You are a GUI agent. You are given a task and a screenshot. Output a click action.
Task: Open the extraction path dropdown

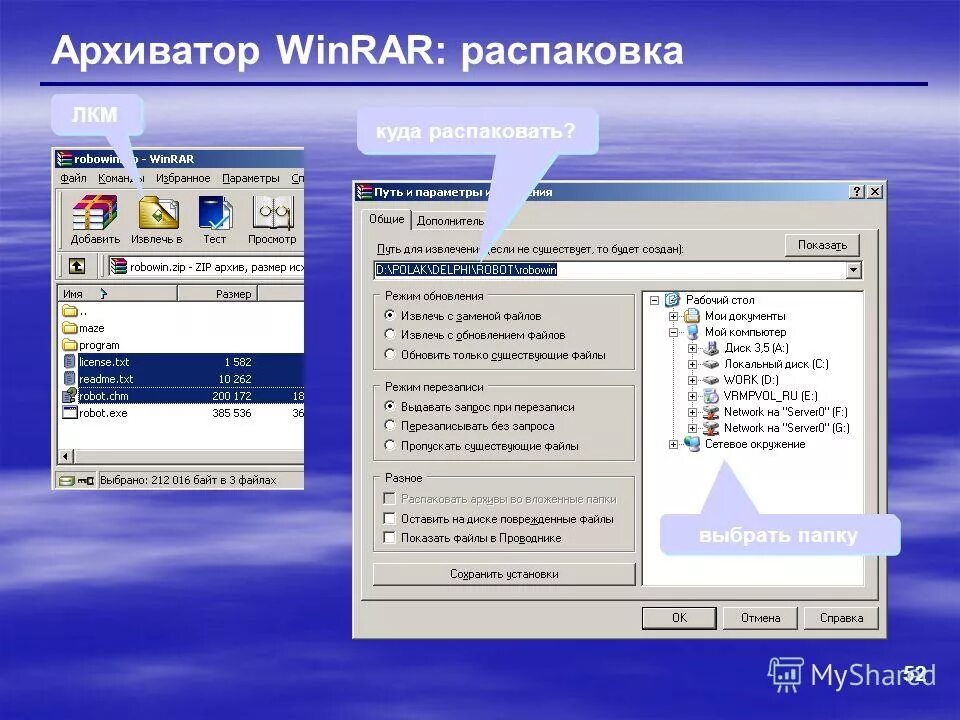855,270
